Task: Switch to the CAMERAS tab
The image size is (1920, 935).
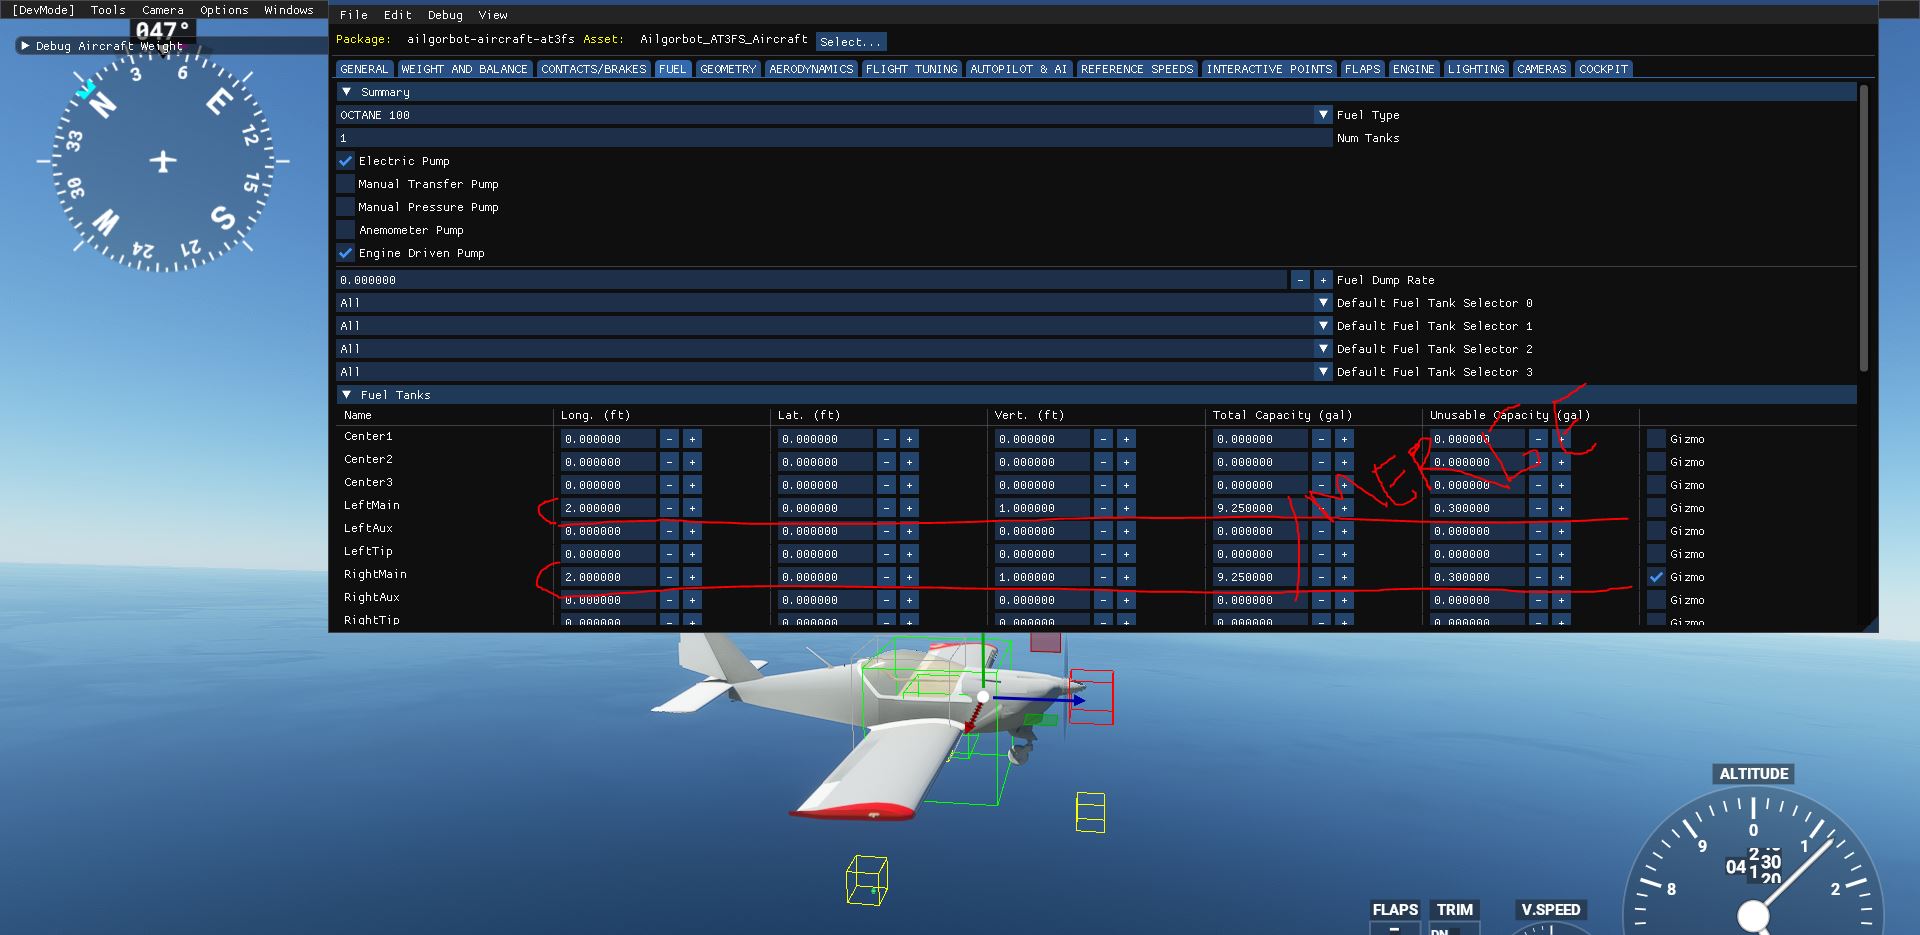Action: pyautogui.click(x=1541, y=69)
